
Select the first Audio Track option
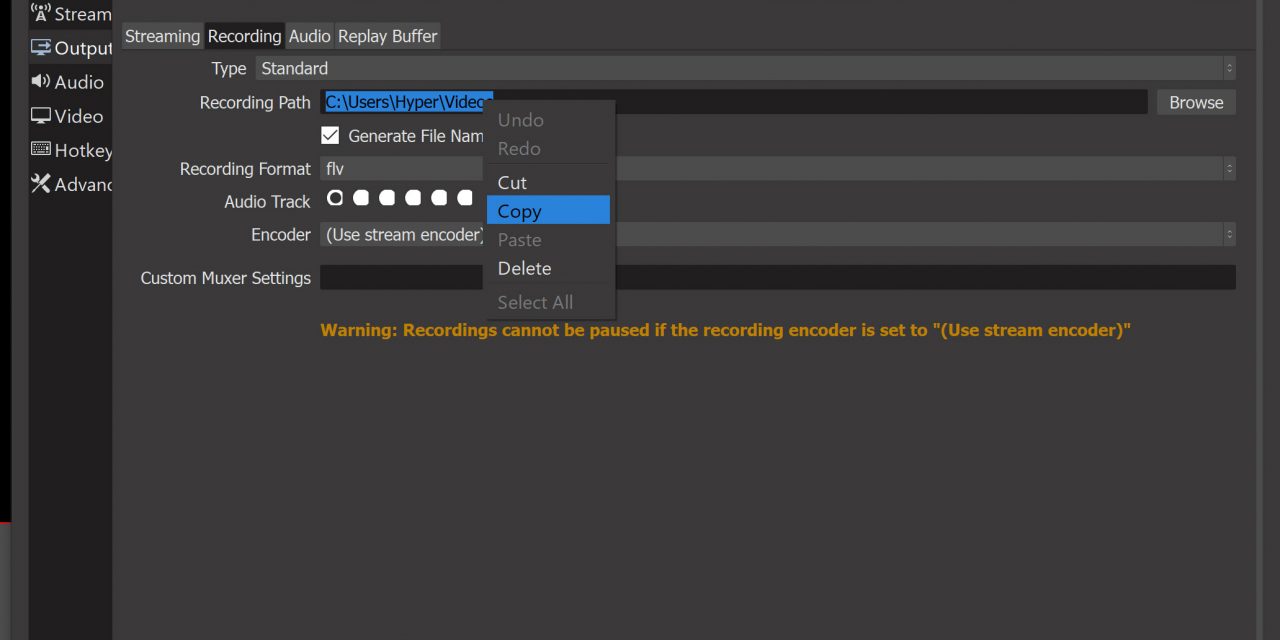click(335, 198)
